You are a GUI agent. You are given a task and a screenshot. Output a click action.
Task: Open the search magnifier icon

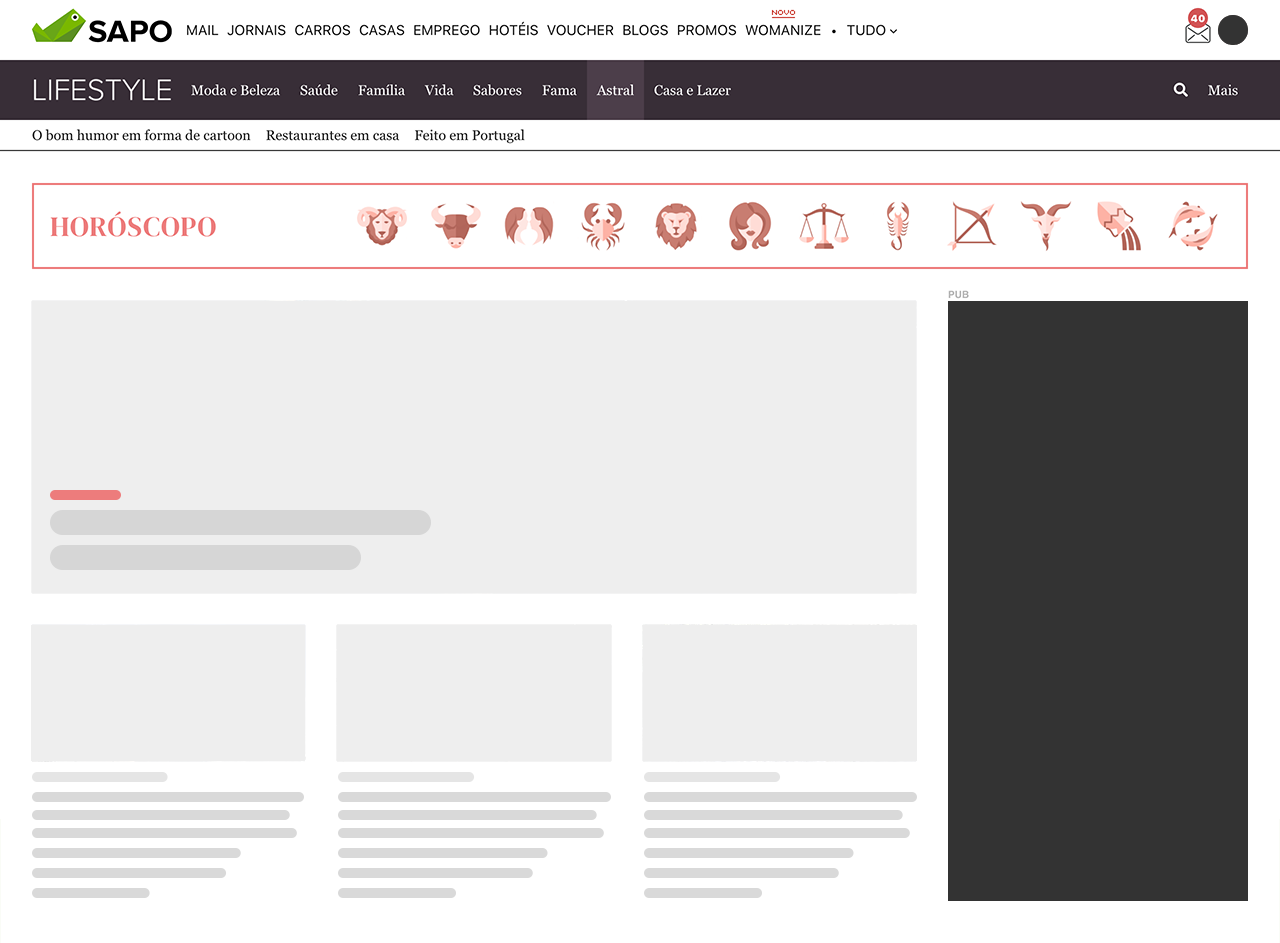1181,90
